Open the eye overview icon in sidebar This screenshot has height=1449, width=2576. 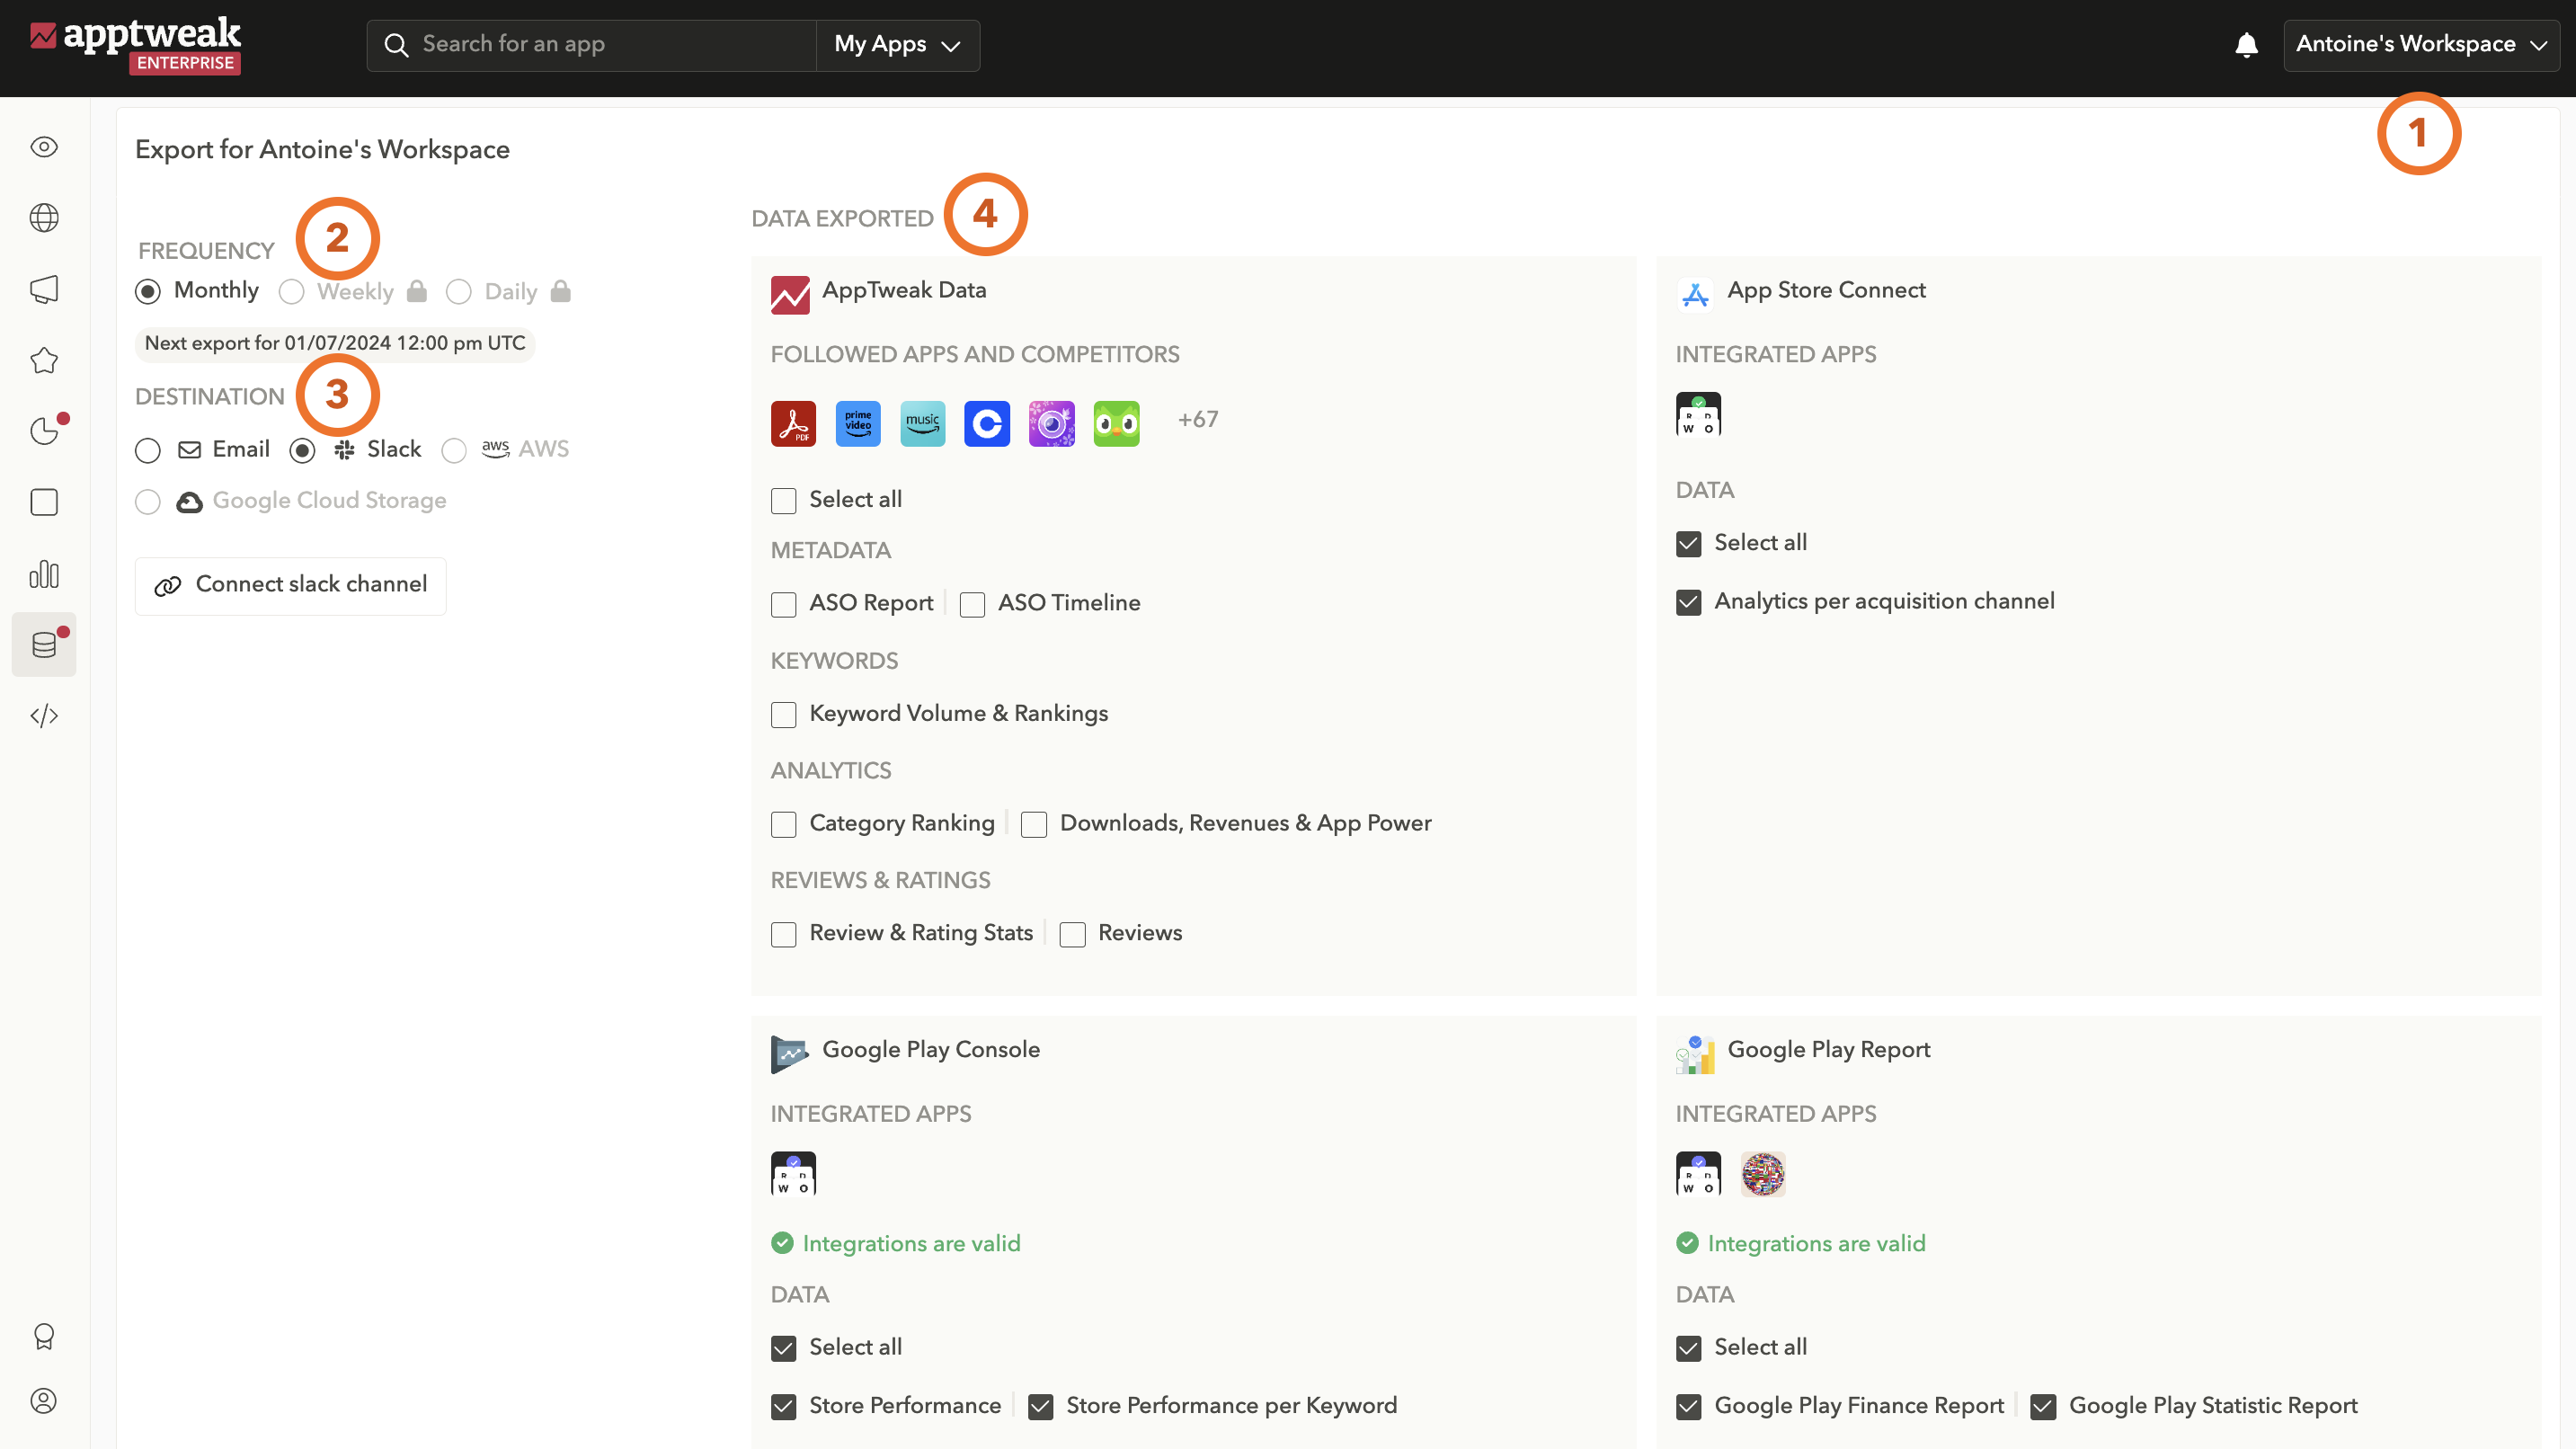pyautogui.click(x=44, y=147)
